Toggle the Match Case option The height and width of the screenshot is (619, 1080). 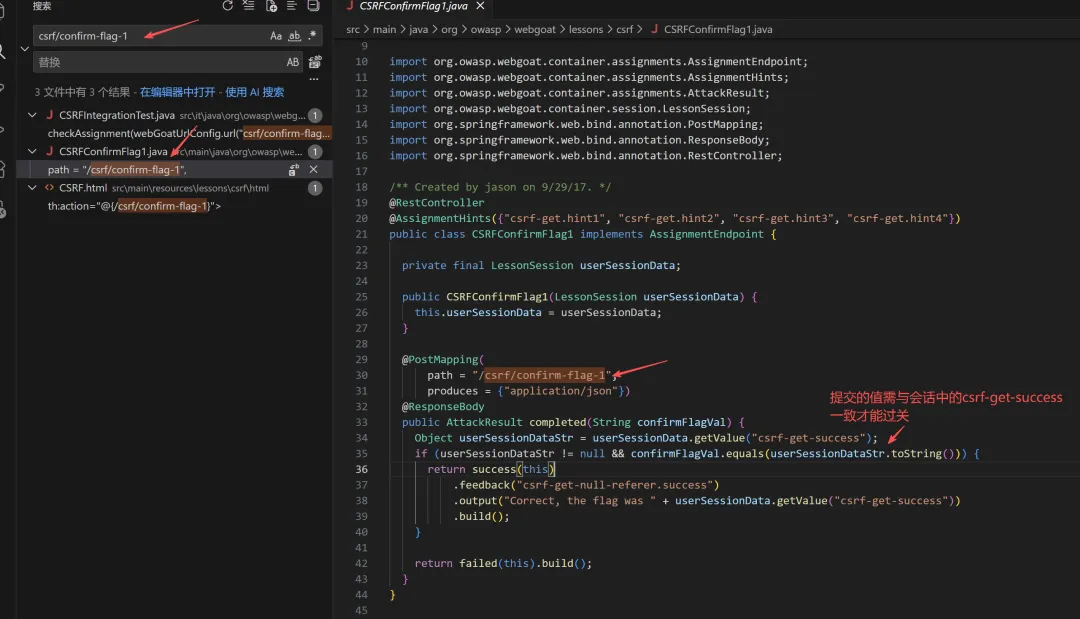click(276, 36)
